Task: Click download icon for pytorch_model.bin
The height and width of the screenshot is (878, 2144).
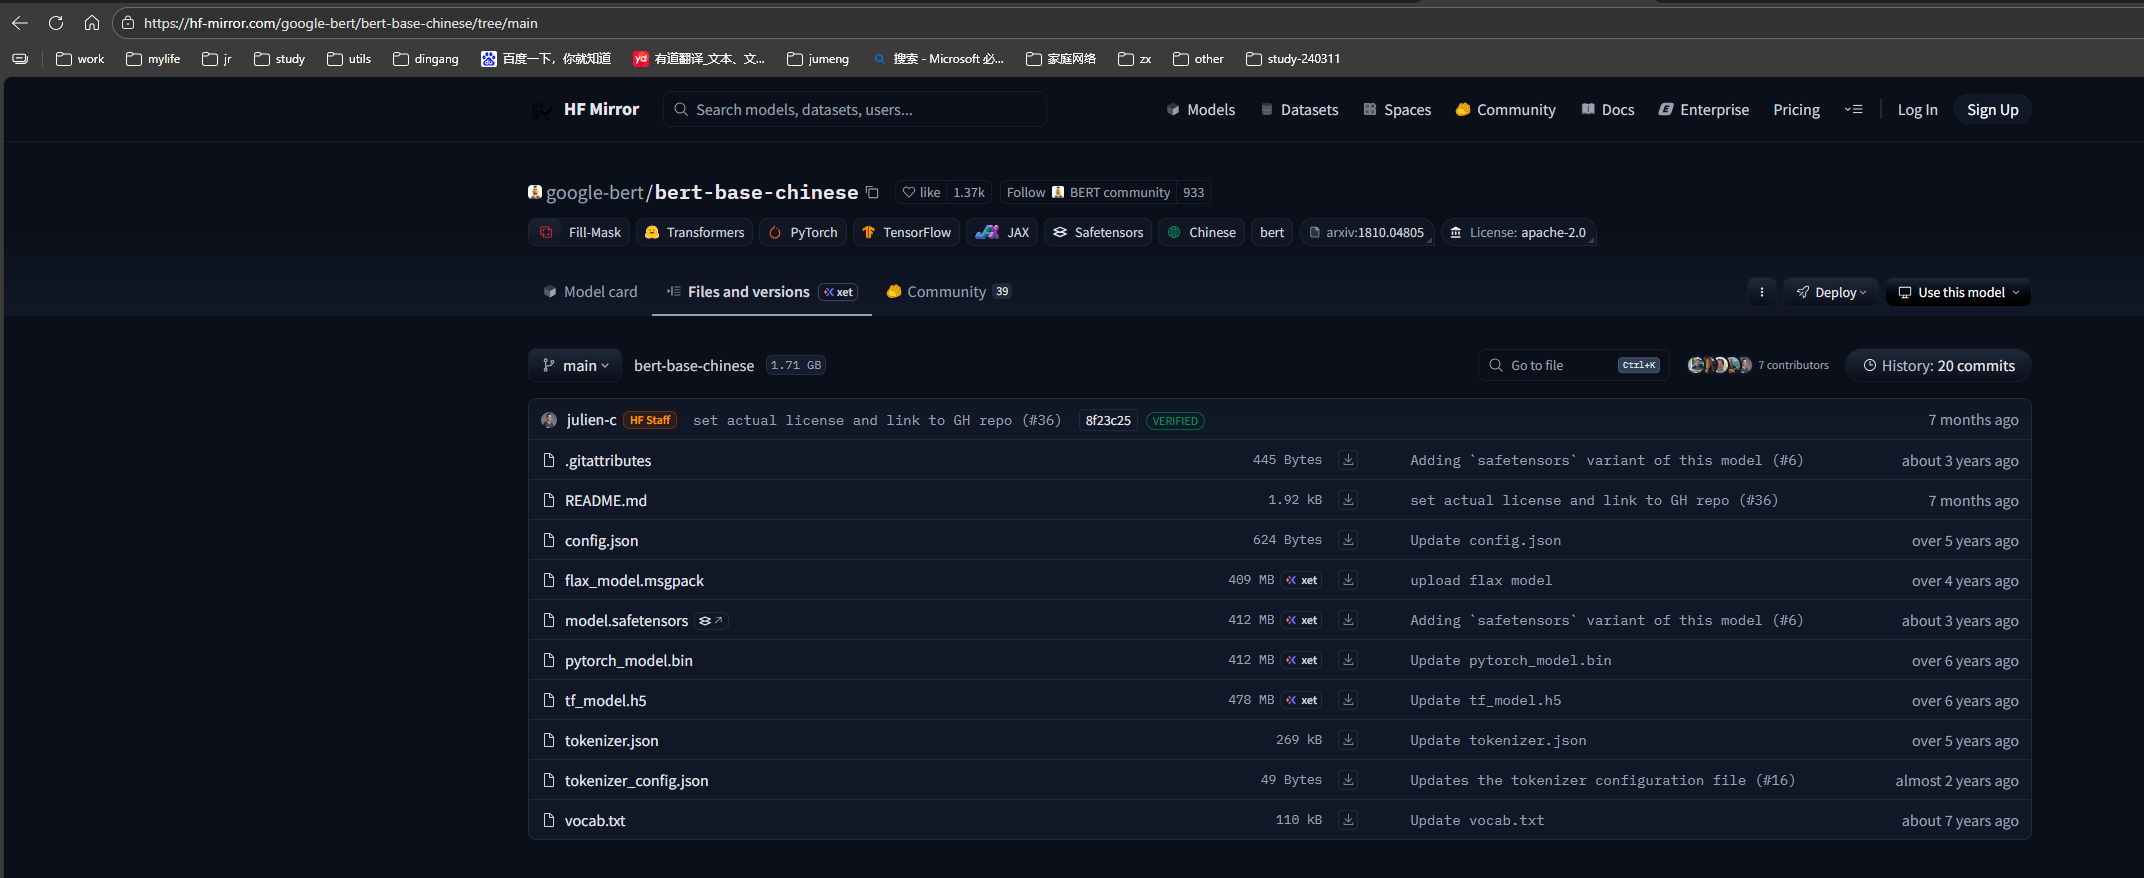Action: pos(1348,660)
